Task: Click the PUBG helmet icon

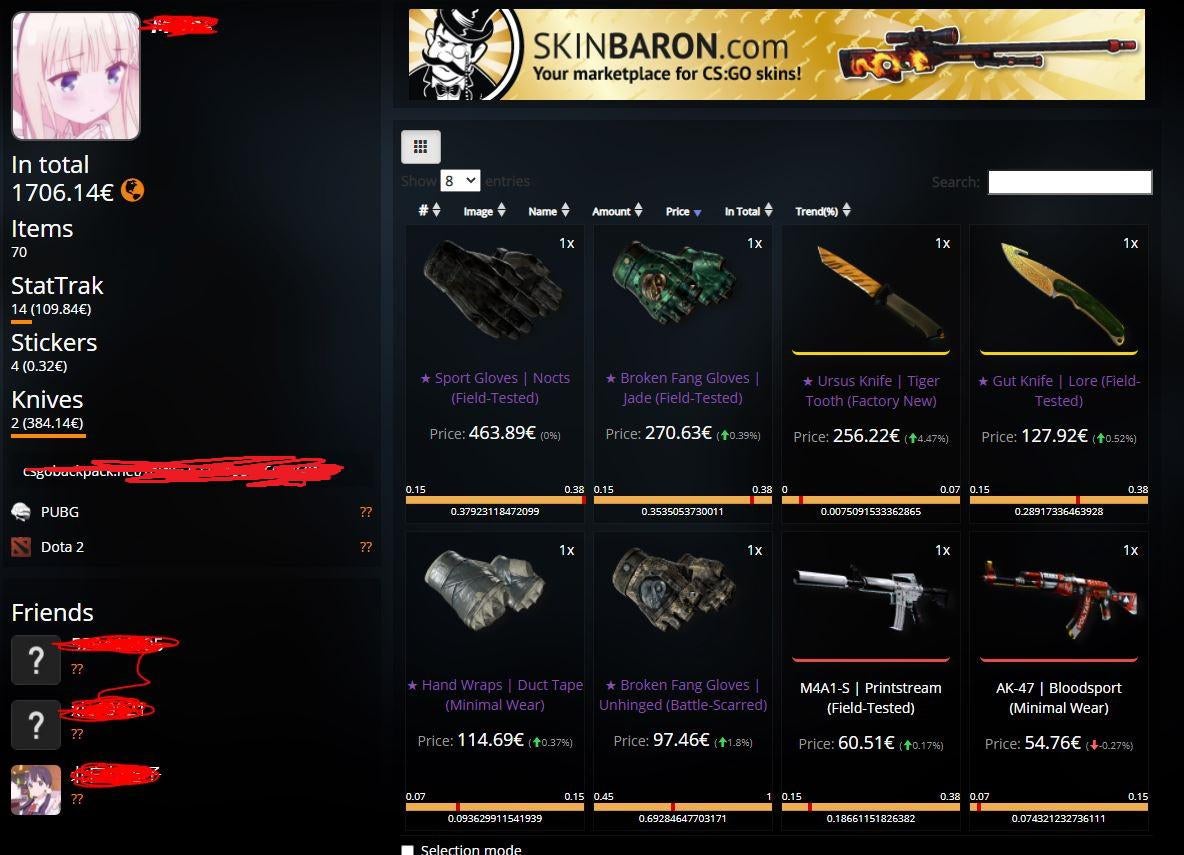Action: pyautogui.click(x=21, y=512)
